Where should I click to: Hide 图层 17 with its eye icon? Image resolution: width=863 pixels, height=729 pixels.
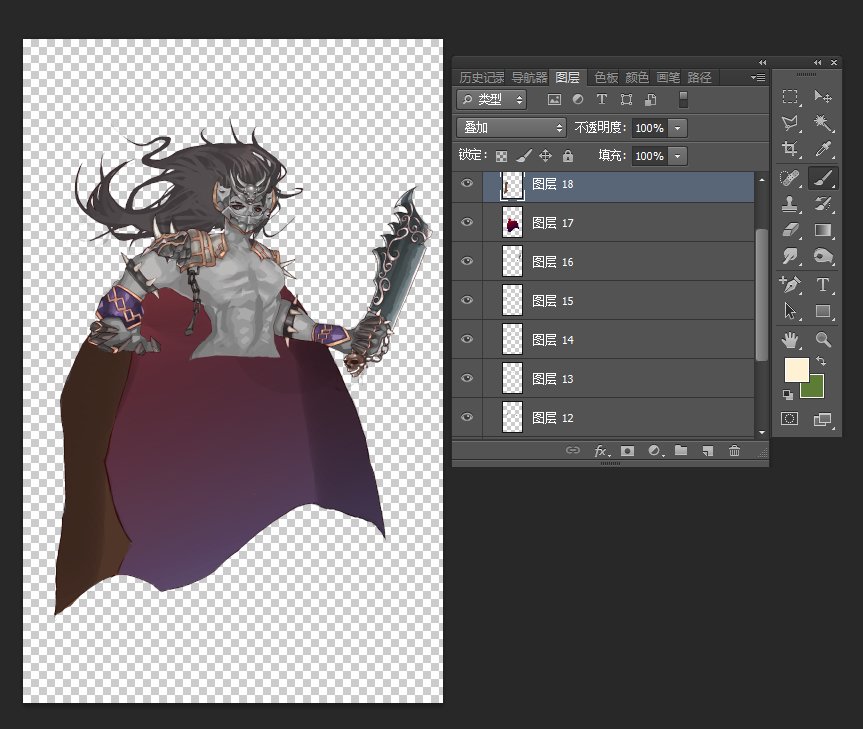click(467, 222)
